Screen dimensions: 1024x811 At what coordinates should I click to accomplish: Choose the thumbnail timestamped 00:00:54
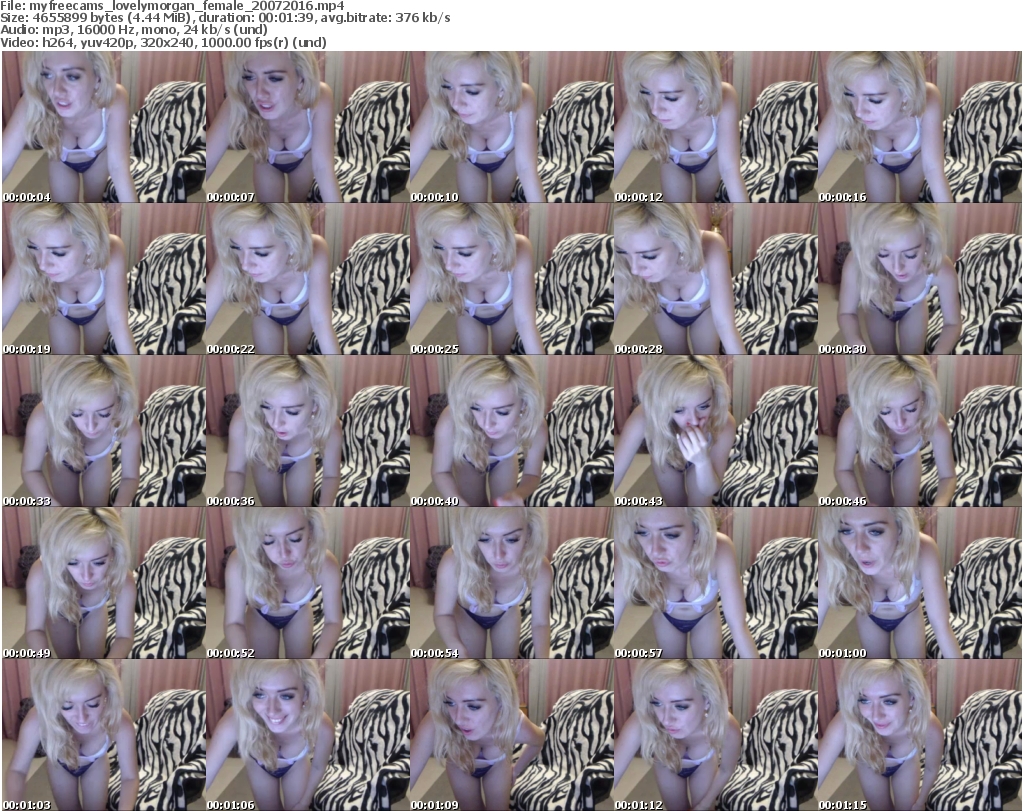512,583
